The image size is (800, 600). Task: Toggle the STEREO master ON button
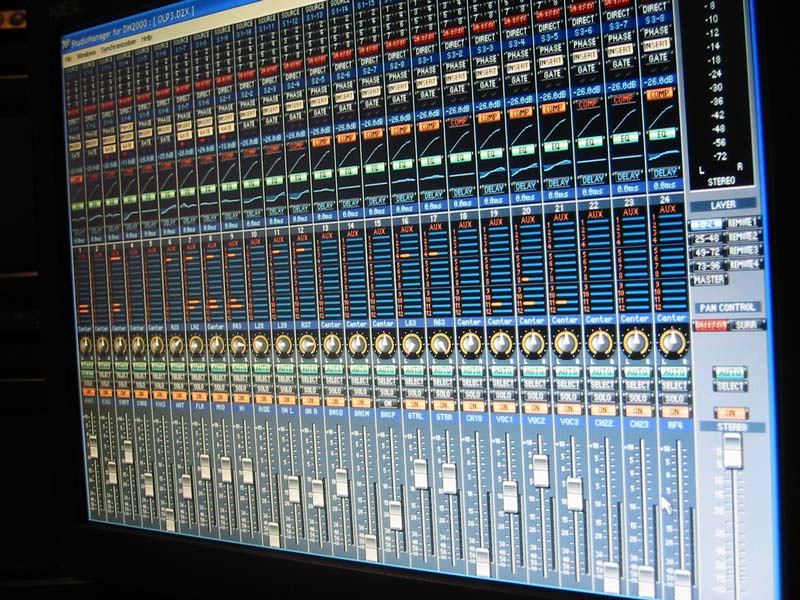pos(729,412)
